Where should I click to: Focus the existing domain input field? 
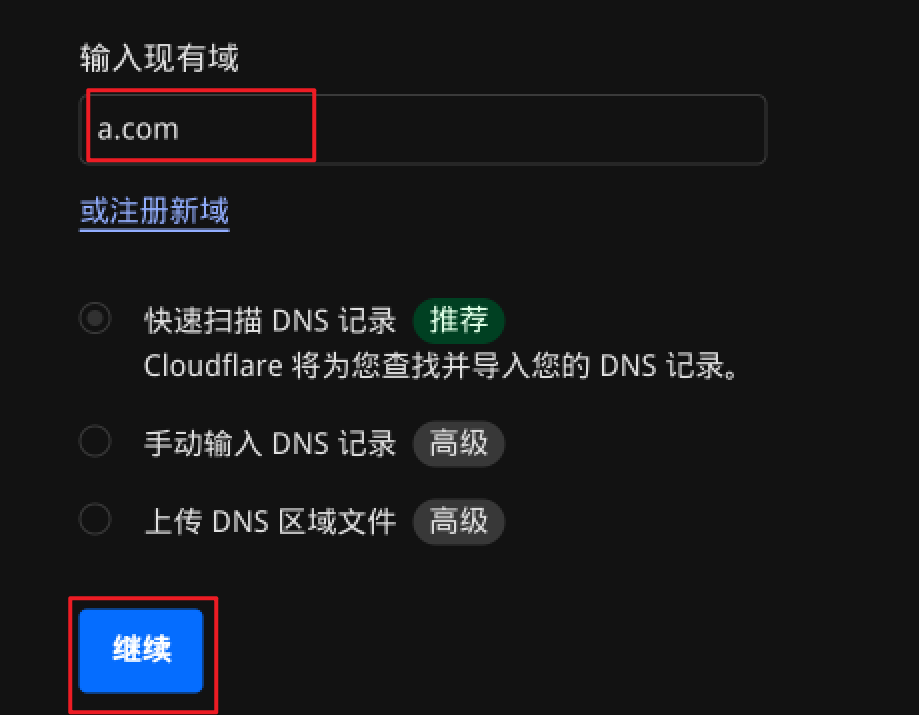[423, 130]
